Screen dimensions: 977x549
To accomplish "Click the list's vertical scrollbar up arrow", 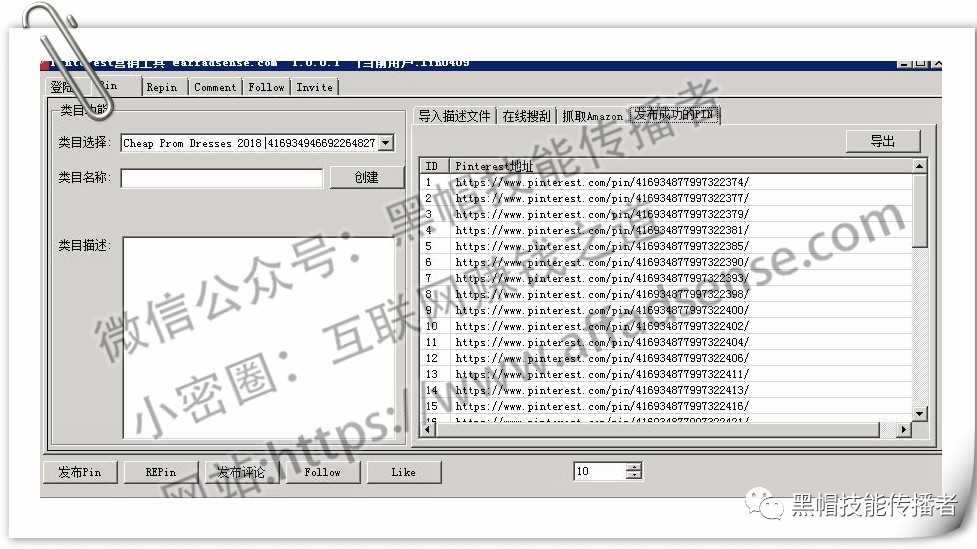I will tap(920, 166).
